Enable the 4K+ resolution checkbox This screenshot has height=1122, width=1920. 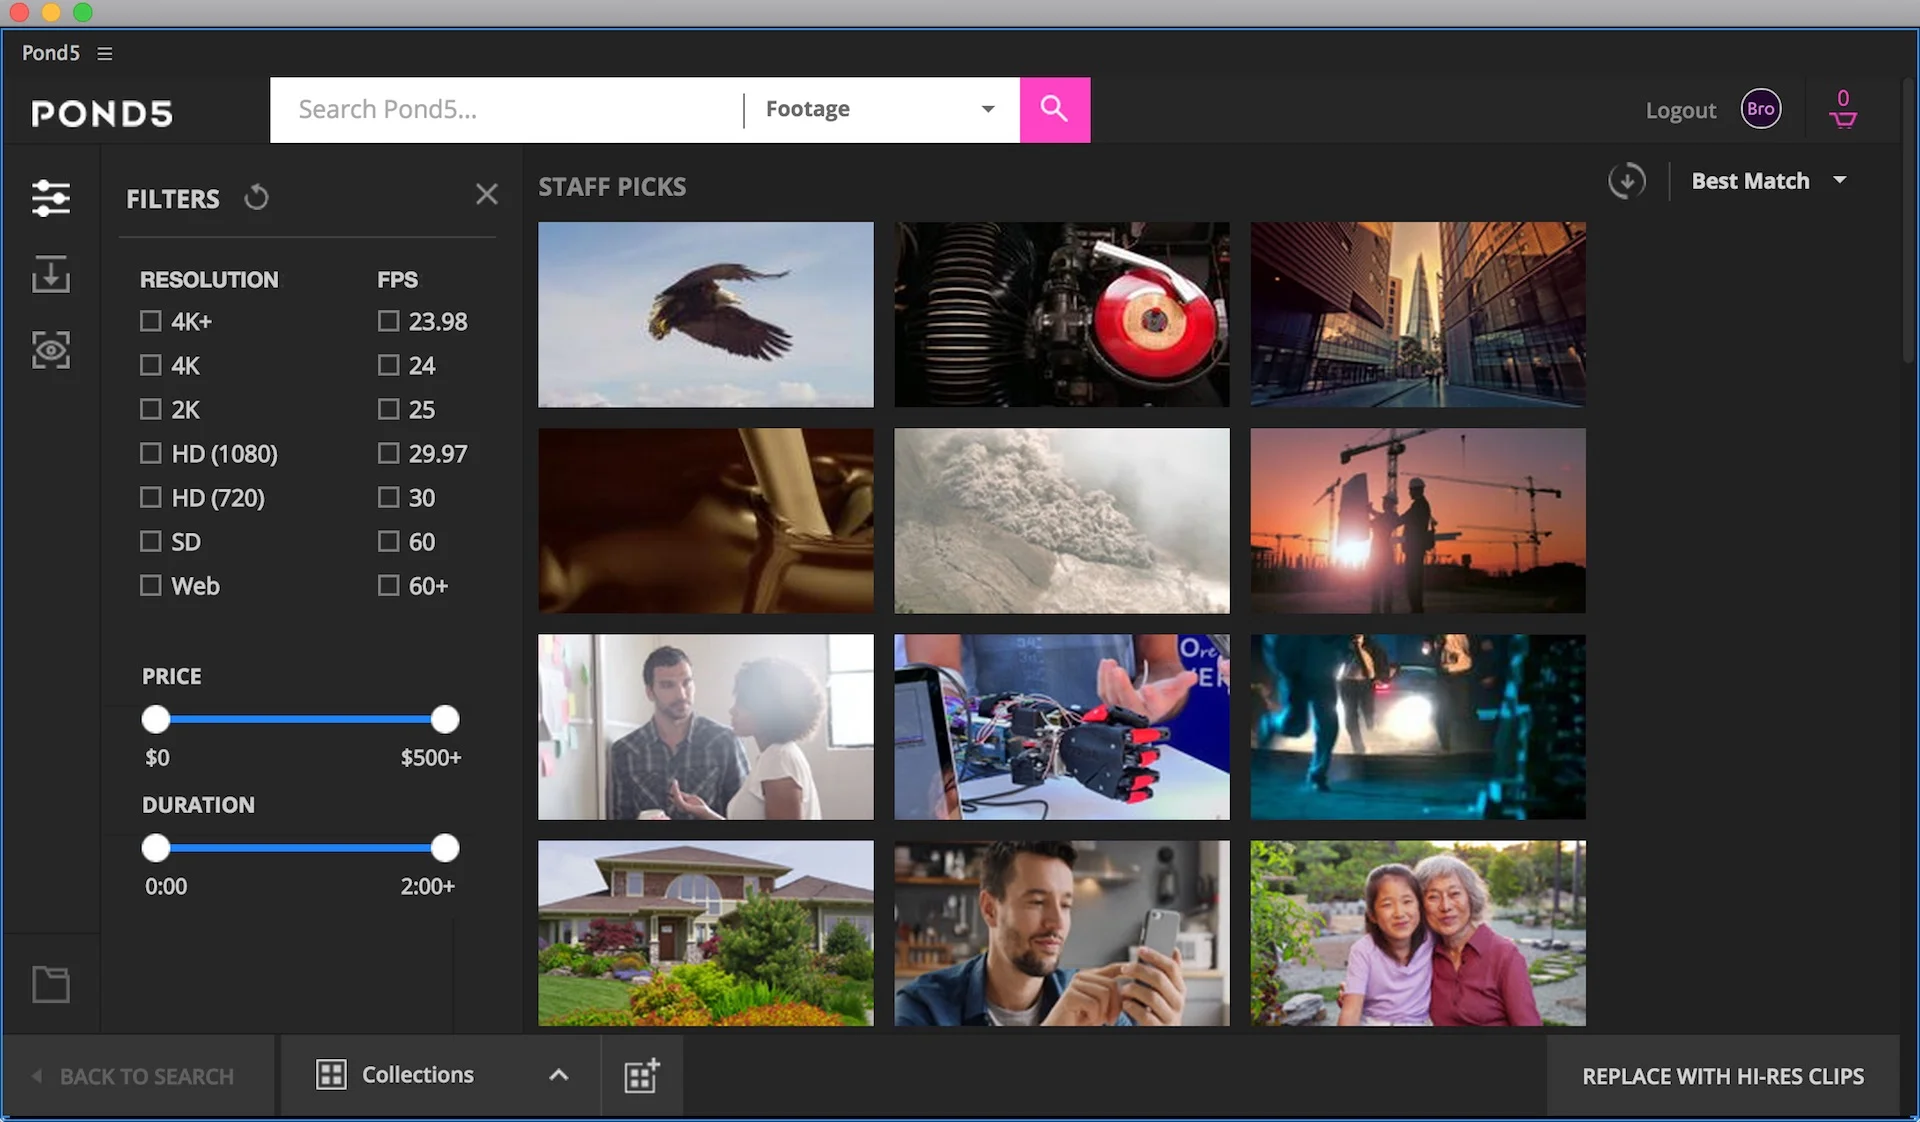pos(151,321)
